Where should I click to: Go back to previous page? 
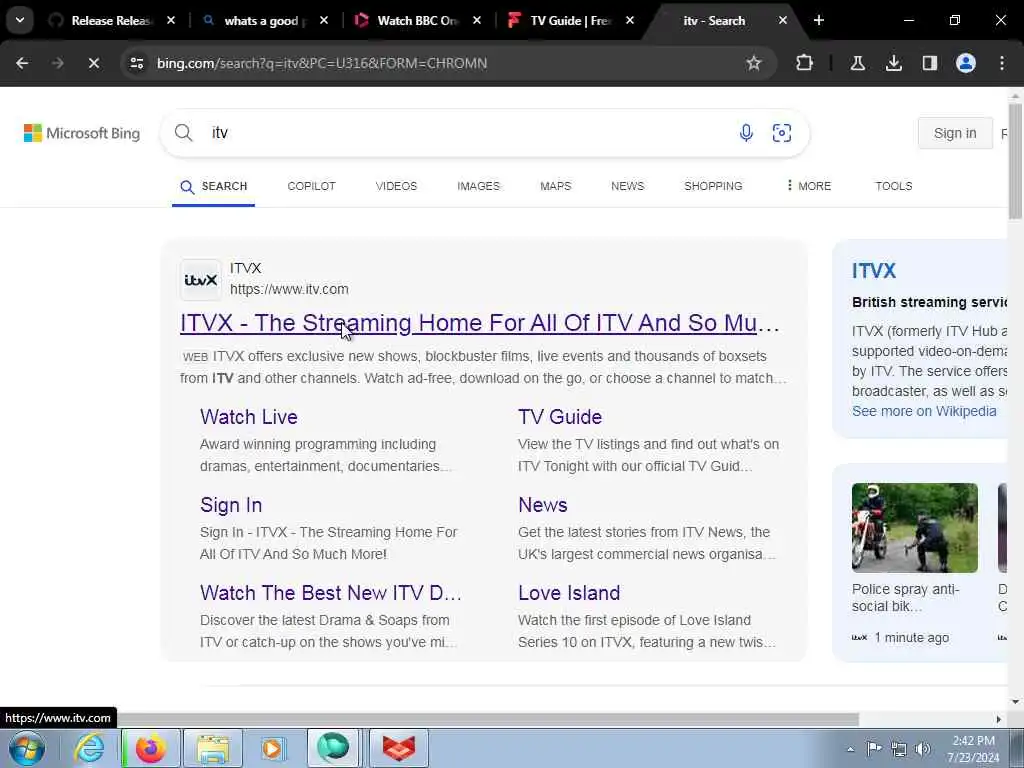point(22,63)
